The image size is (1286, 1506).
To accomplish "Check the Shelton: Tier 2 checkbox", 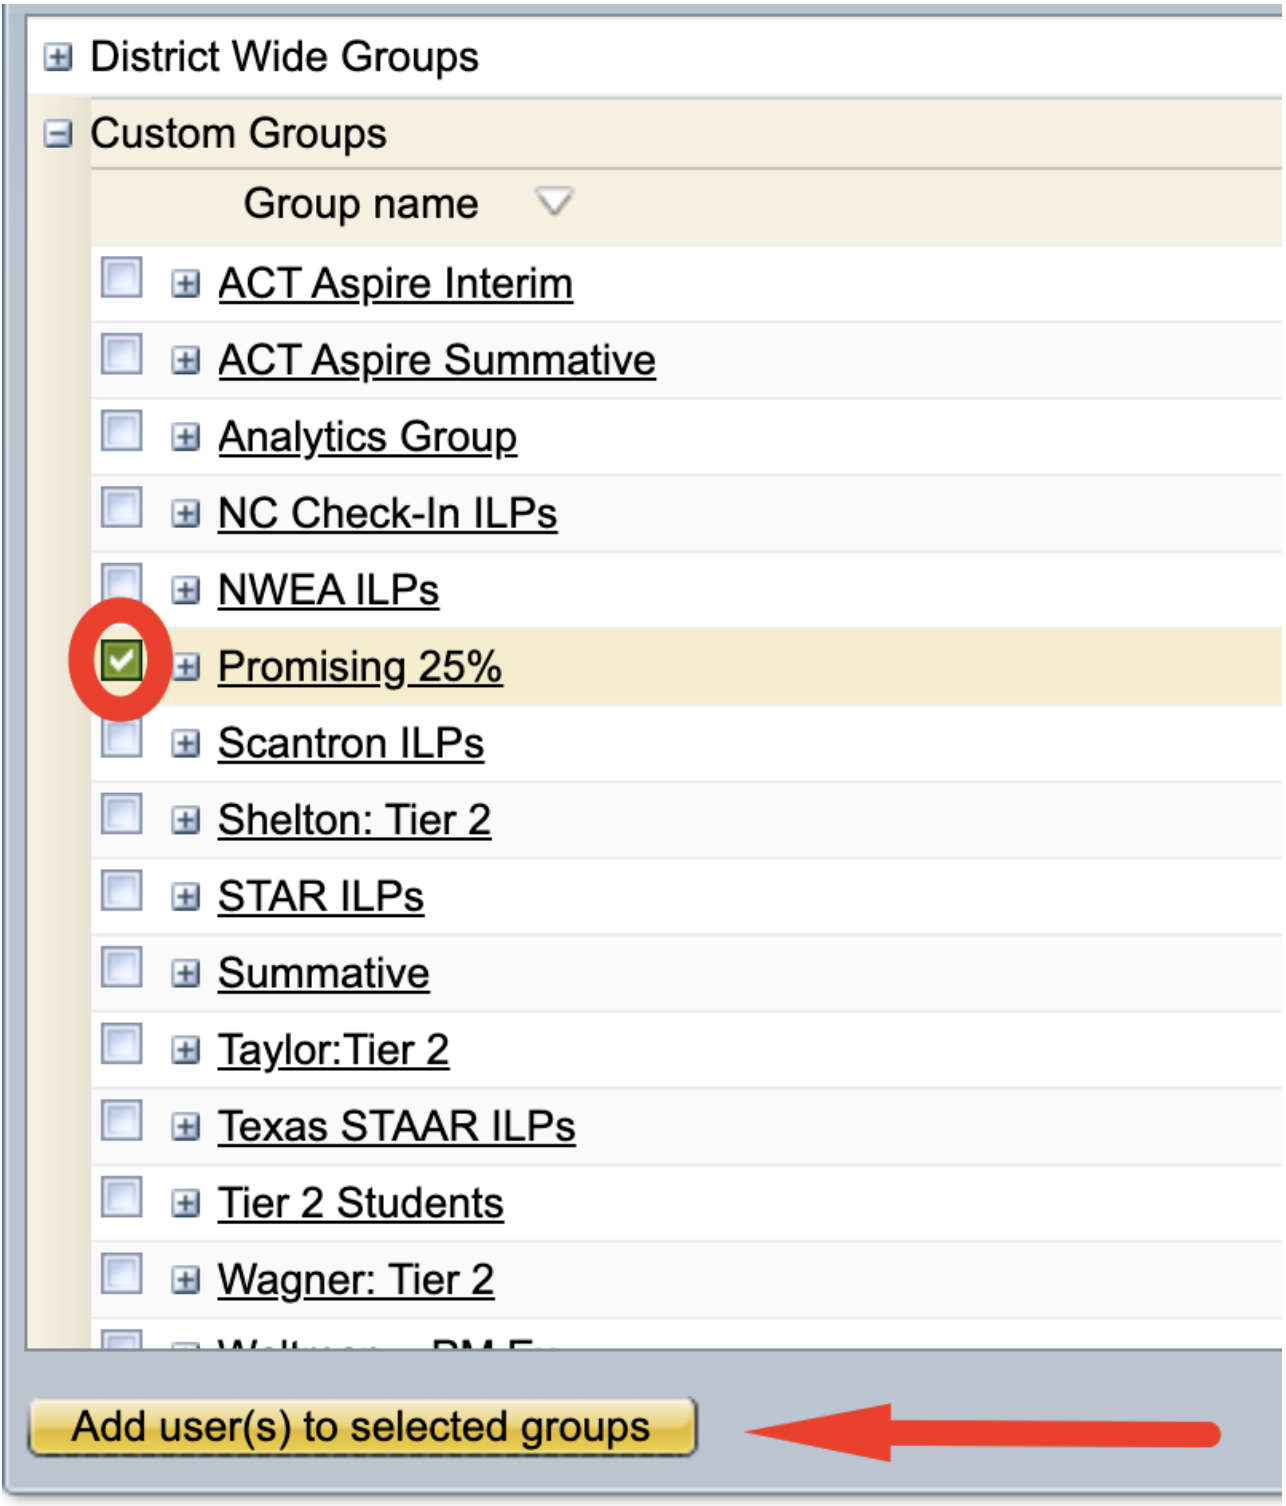I will (122, 814).
